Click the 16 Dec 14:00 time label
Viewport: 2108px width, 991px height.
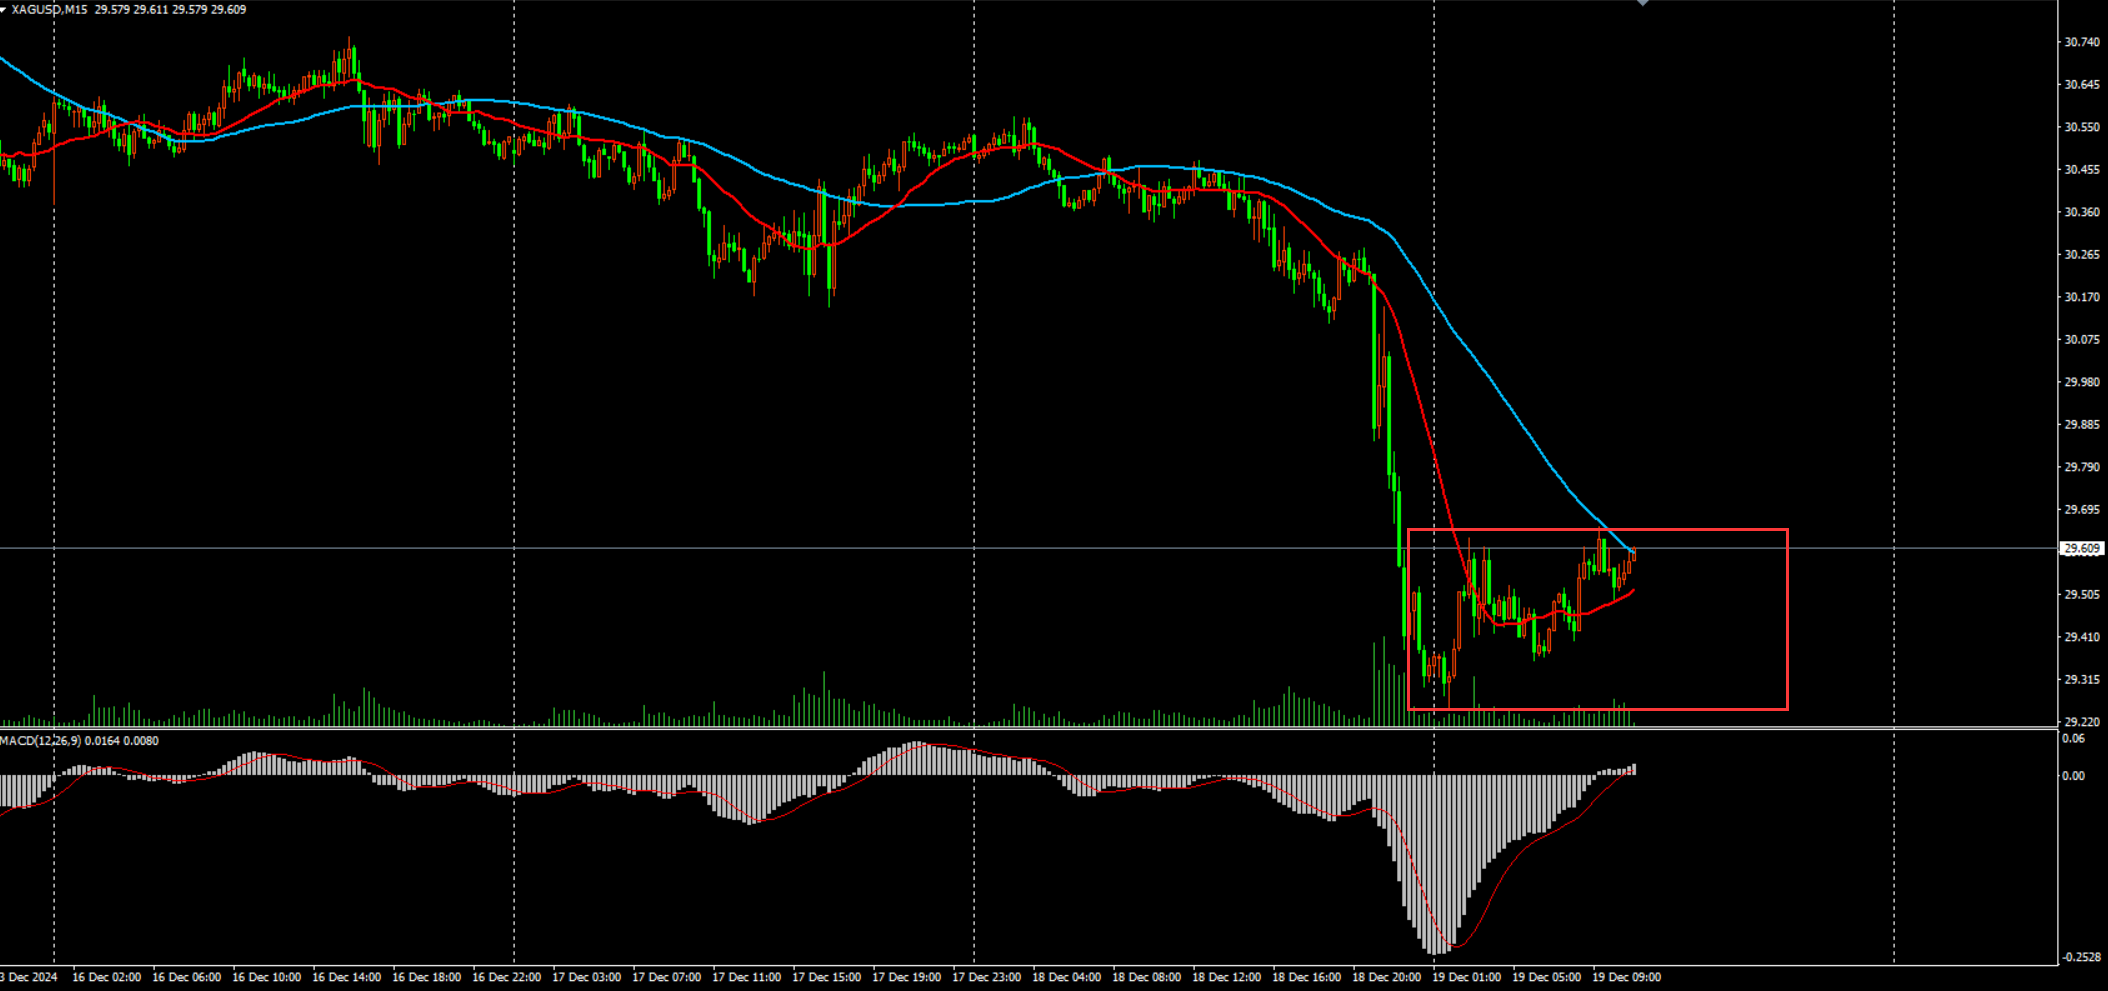pos(346,977)
